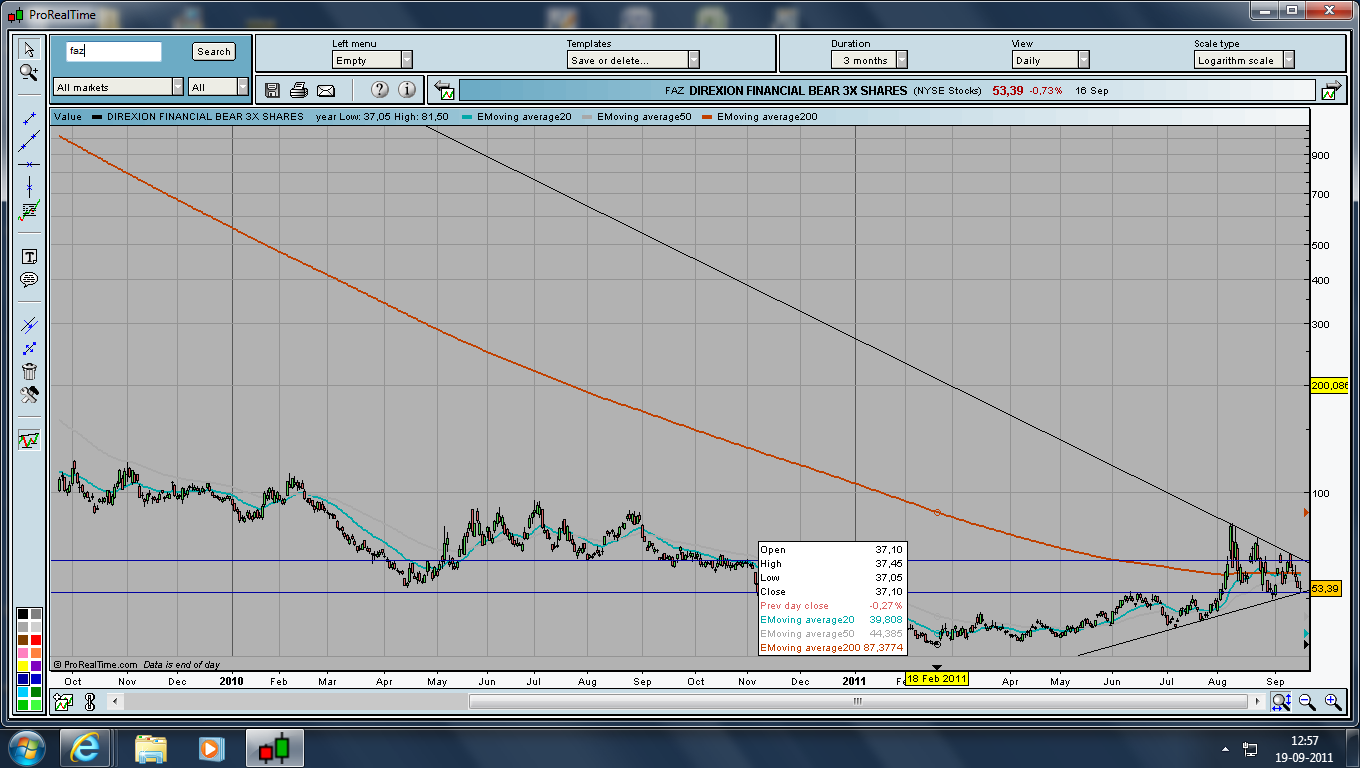
Task: Click the 'faz' ticker search field
Action: (x=113, y=51)
